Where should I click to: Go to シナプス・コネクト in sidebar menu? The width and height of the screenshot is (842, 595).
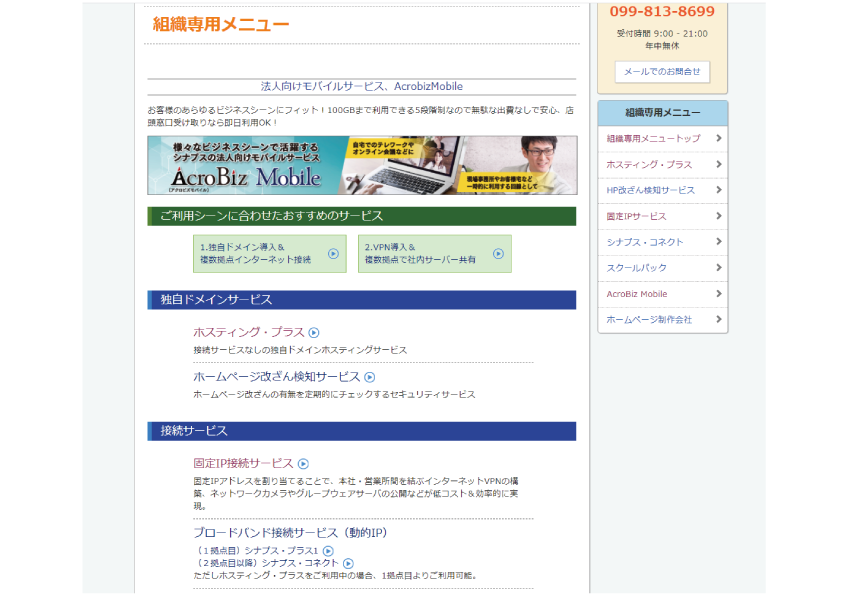pyautogui.click(x=663, y=242)
